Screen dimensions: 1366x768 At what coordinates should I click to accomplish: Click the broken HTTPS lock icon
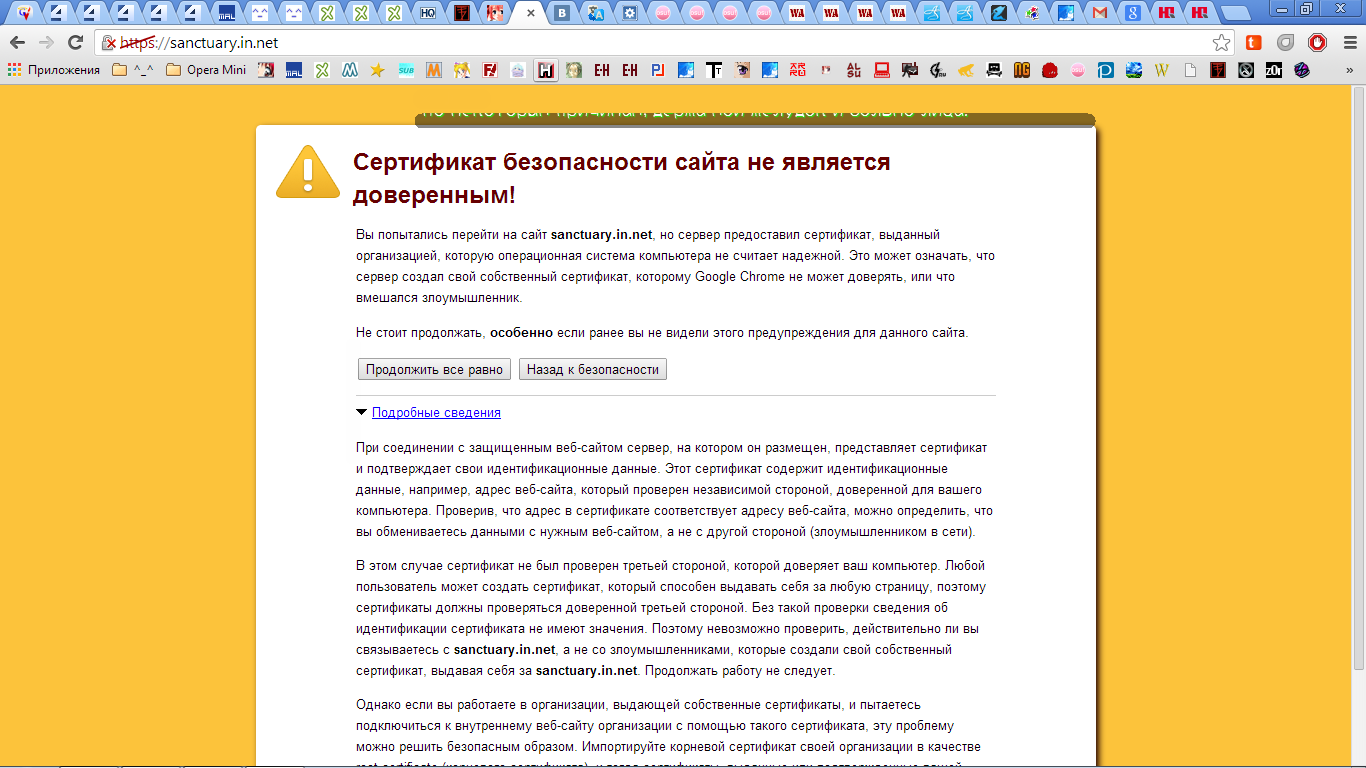click(x=109, y=43)
